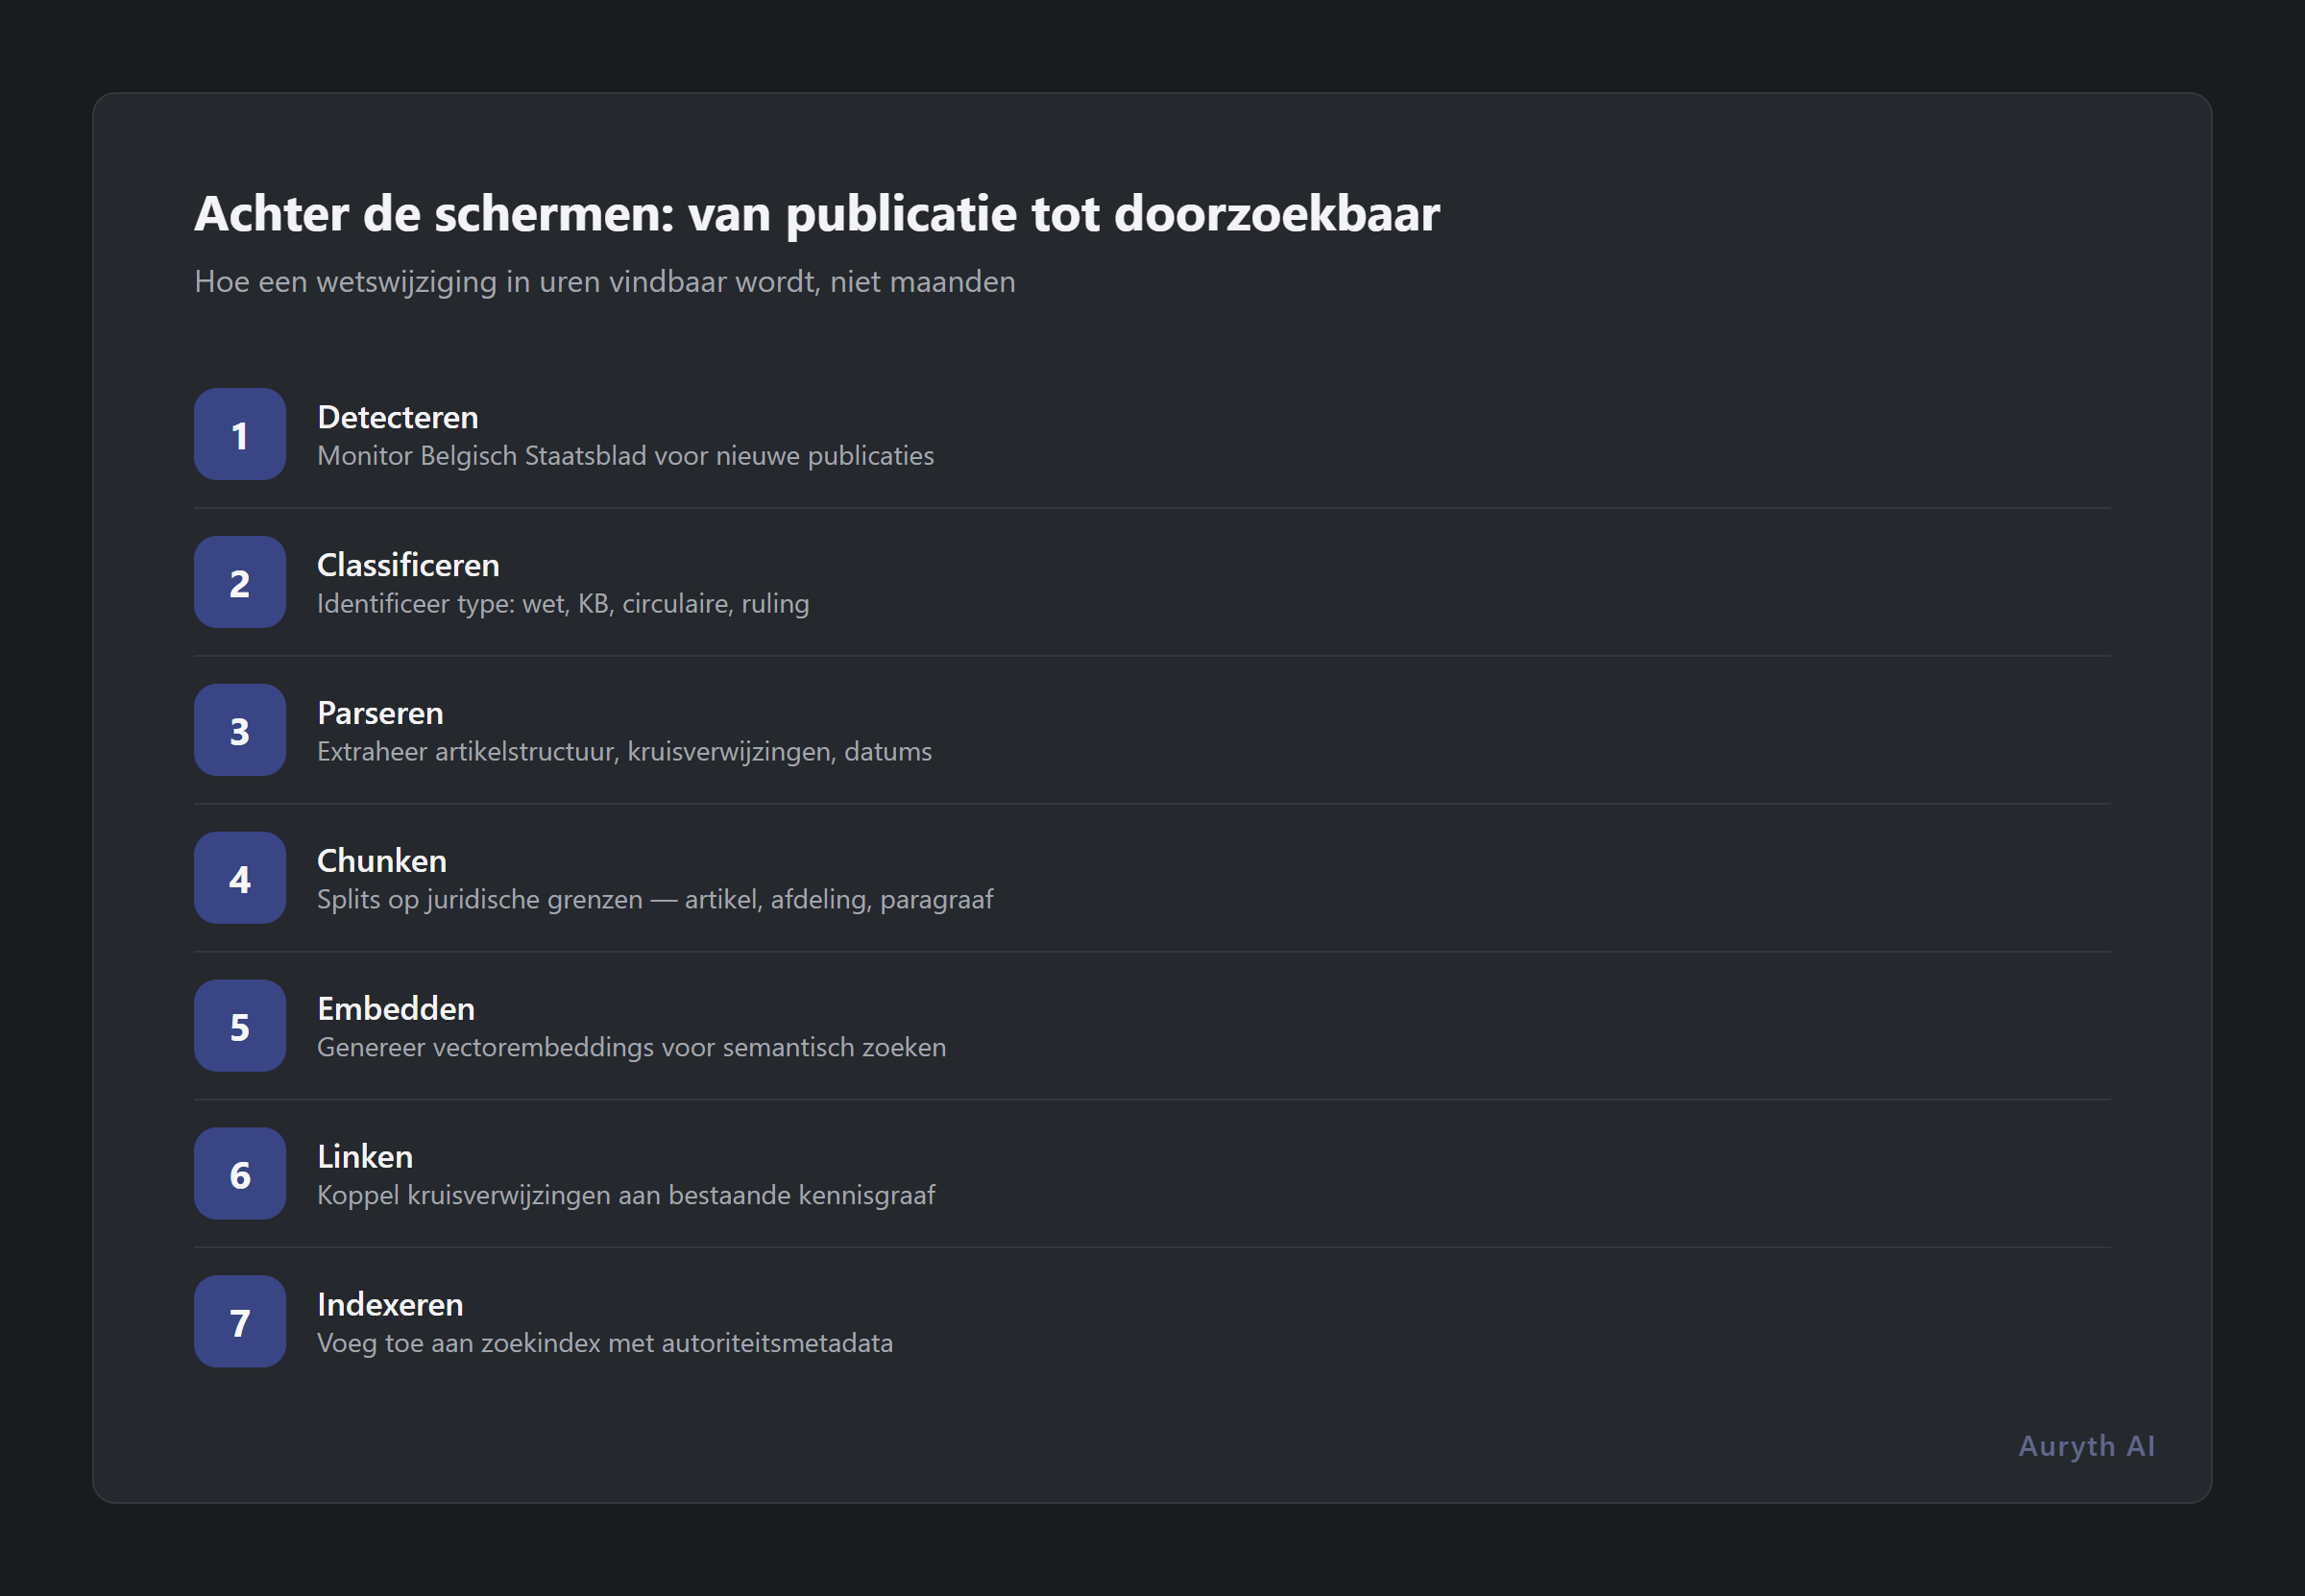2305x1596 pixels.
Task: Select the badge numbered 6
Action: 239,1174
